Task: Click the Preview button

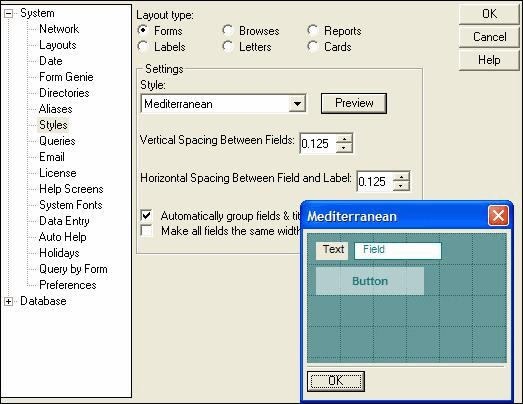Action: tap(354, 103)
